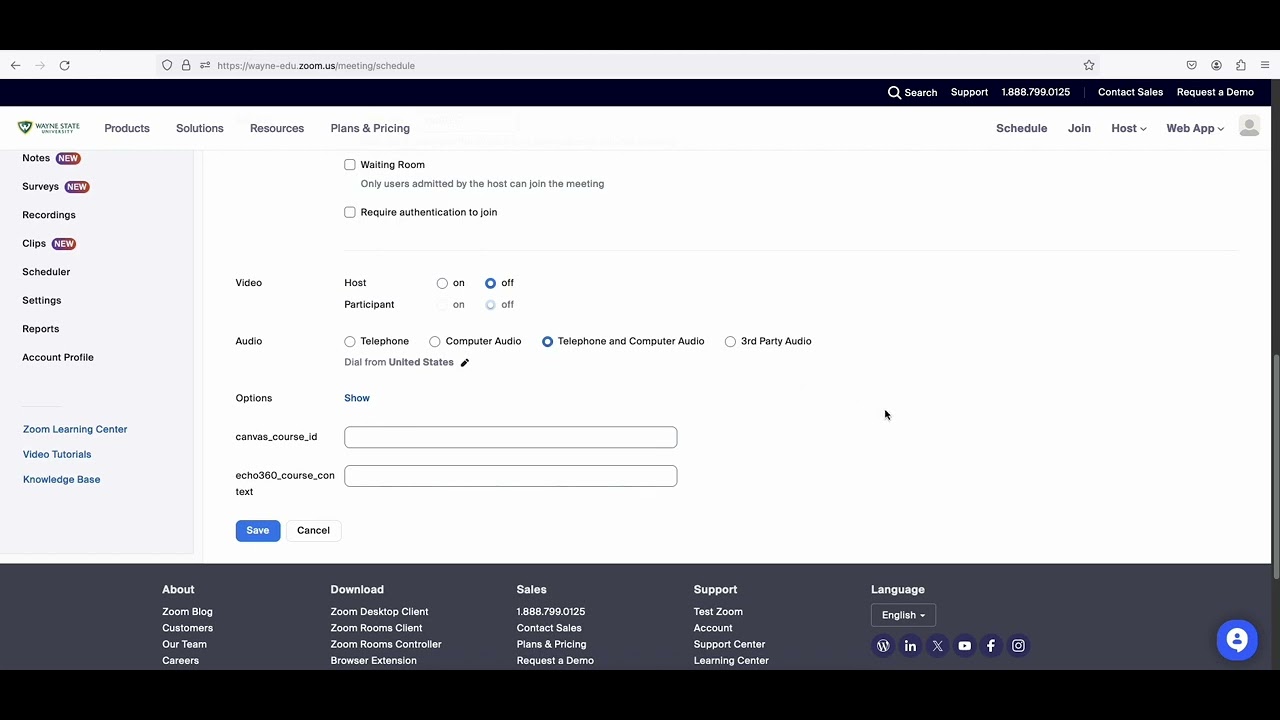Check Require authentication to join
The image size is (1280, 720).
point(350,212)
